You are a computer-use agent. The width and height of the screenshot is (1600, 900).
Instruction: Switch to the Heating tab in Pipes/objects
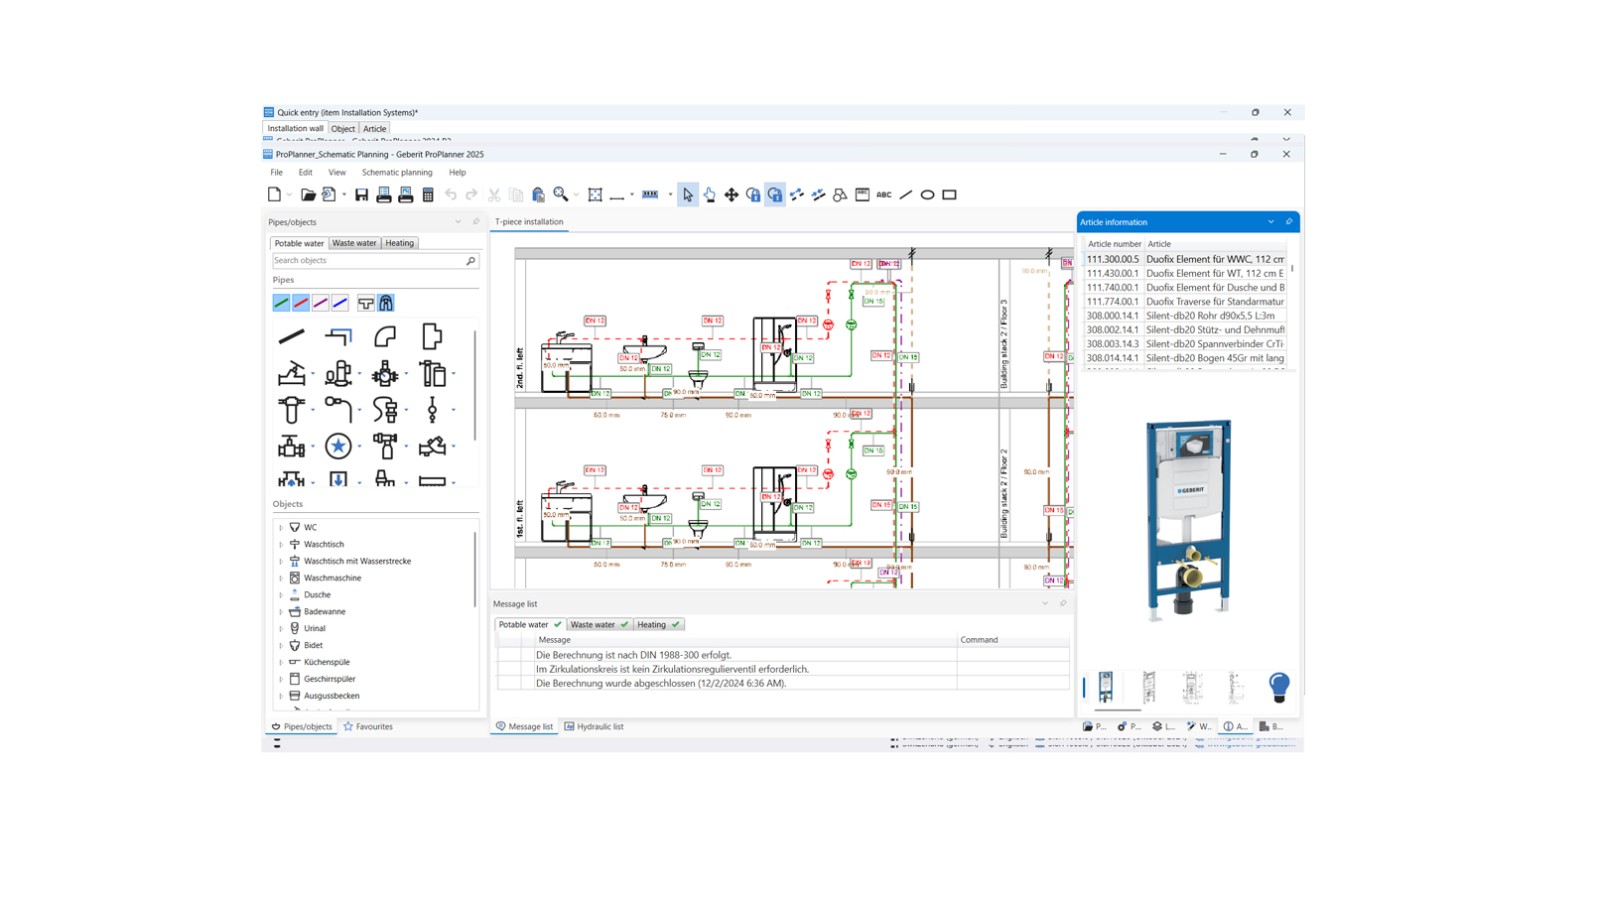(x=399, y=242)
